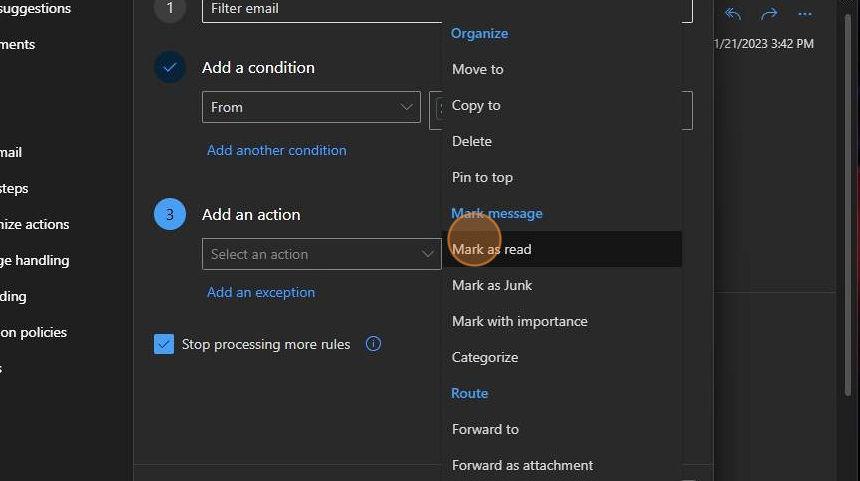Click the info icon beside Stop processing
Image resolution: width=860 pixels, height=481 pixels.
374,344
